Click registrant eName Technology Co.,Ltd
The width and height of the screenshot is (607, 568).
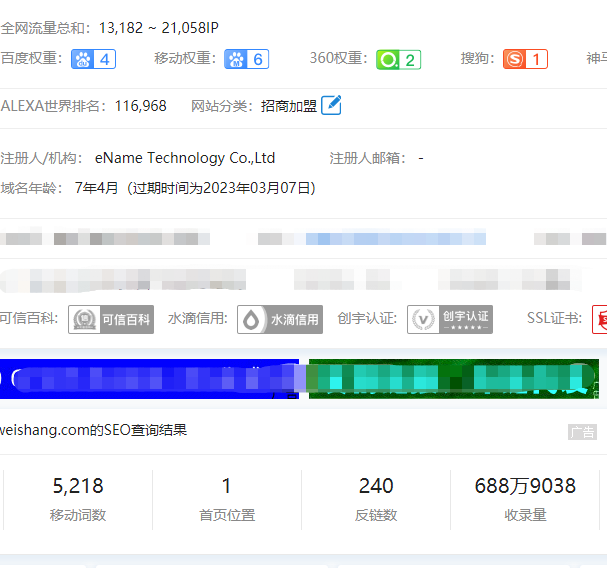pyautogui.click(x=185, y=158)
